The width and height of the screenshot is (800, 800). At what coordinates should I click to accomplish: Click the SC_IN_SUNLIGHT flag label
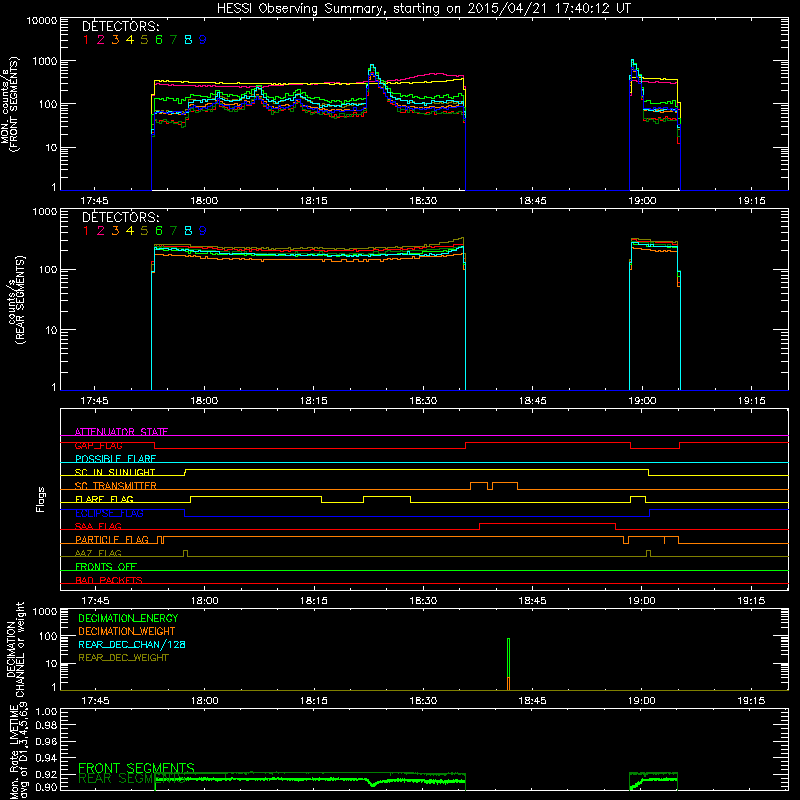coord(115,472)
